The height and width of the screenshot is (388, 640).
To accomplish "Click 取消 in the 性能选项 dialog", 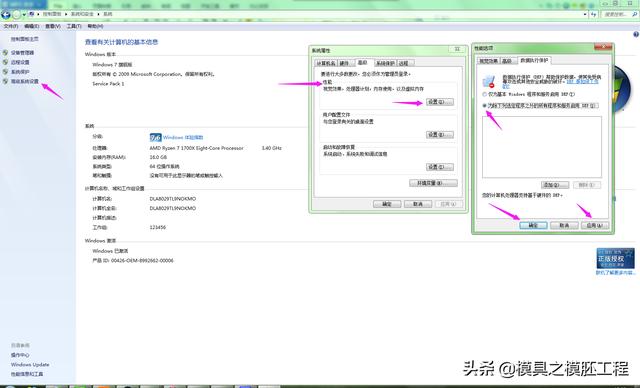I will (564, 225).
